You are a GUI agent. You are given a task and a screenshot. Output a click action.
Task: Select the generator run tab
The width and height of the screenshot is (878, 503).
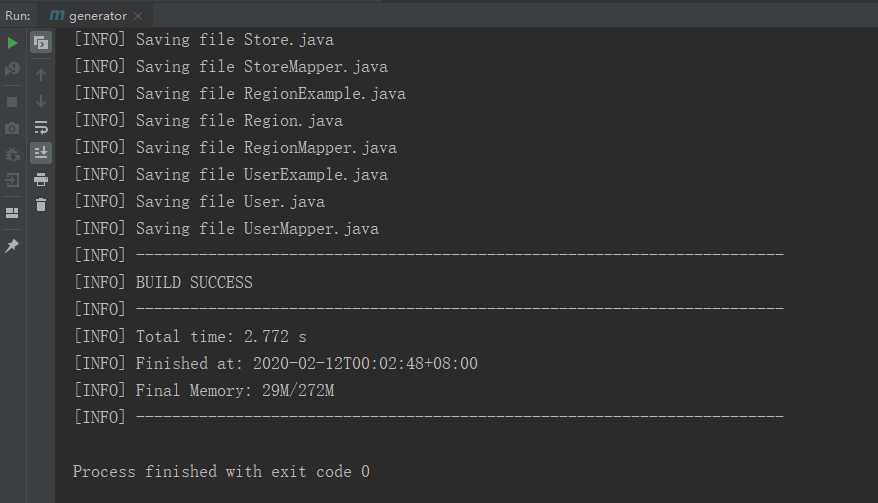[90, 16]
